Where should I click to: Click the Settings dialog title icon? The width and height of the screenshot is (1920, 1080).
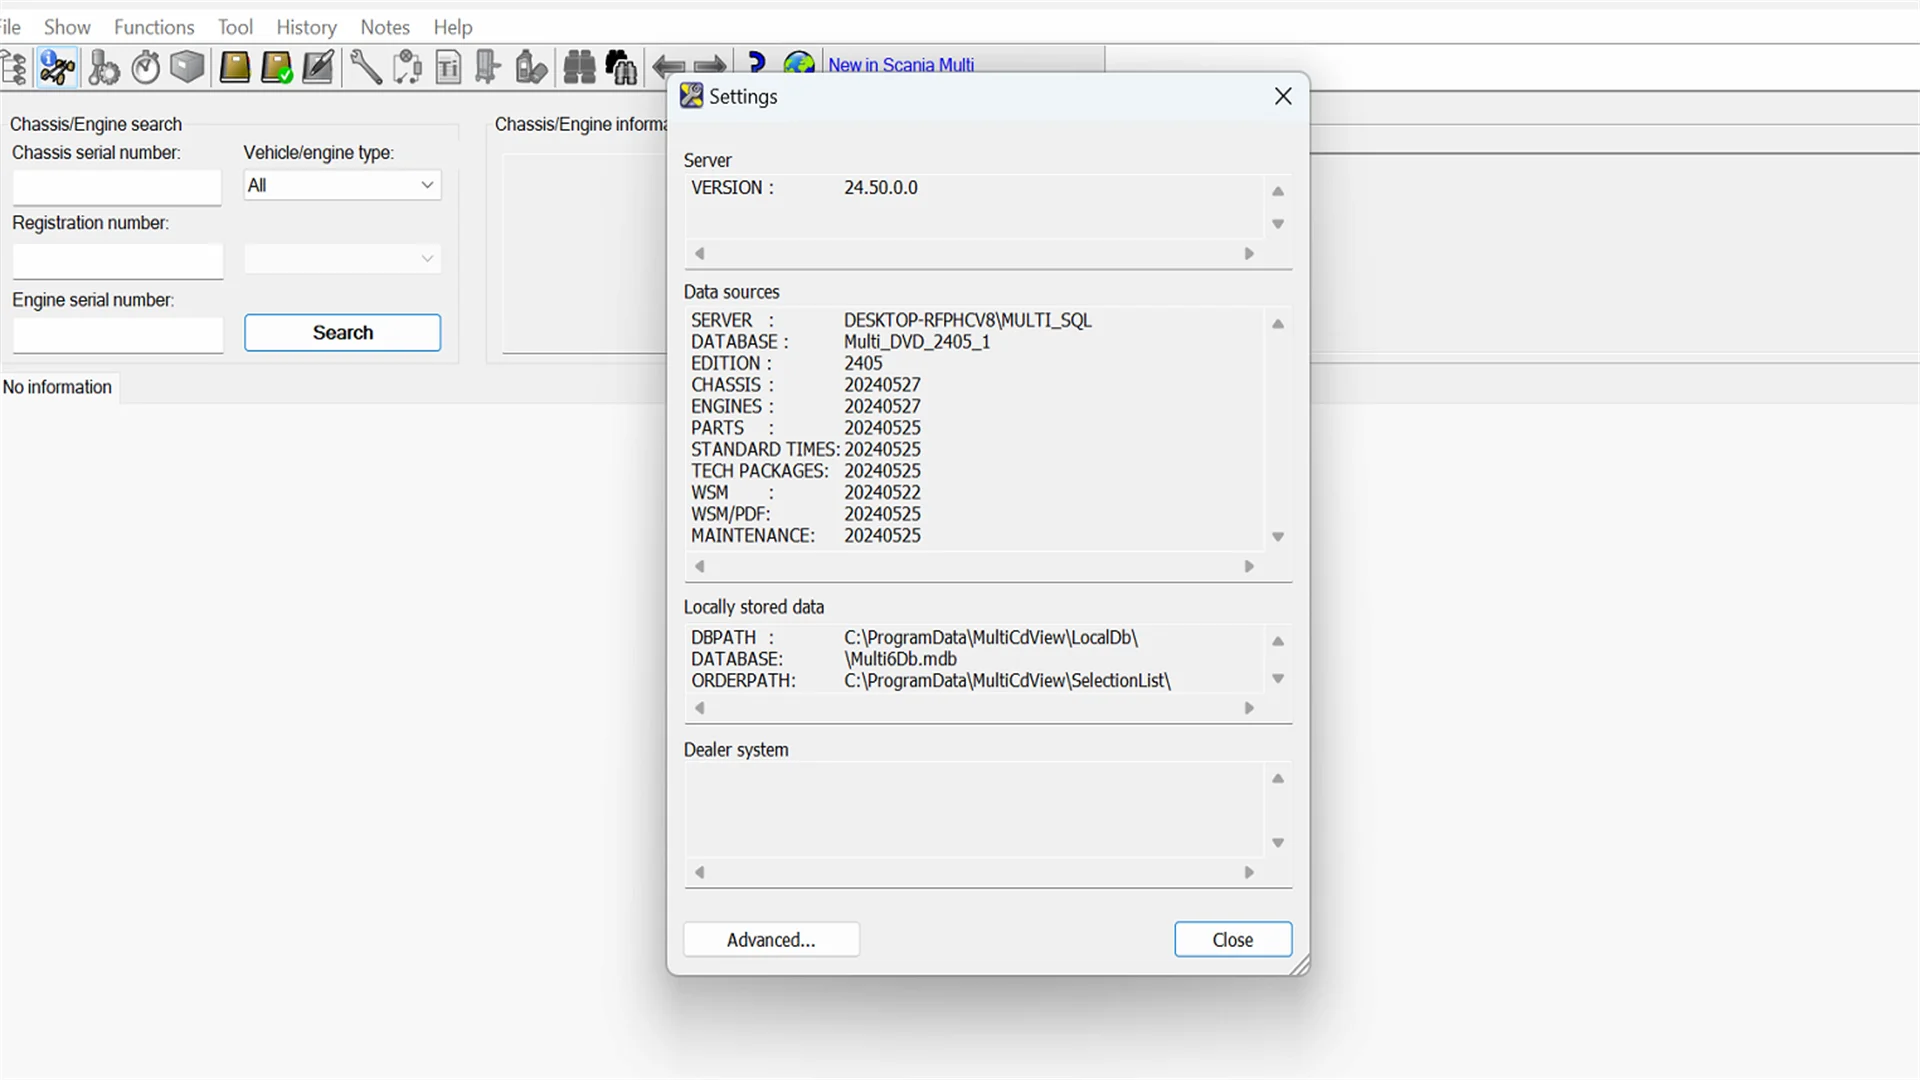[x=691, y=96]
